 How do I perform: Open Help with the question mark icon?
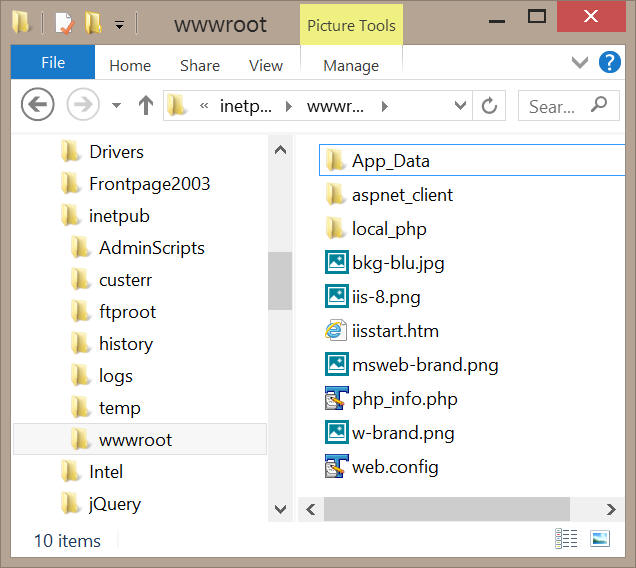(x=609, y=62)
